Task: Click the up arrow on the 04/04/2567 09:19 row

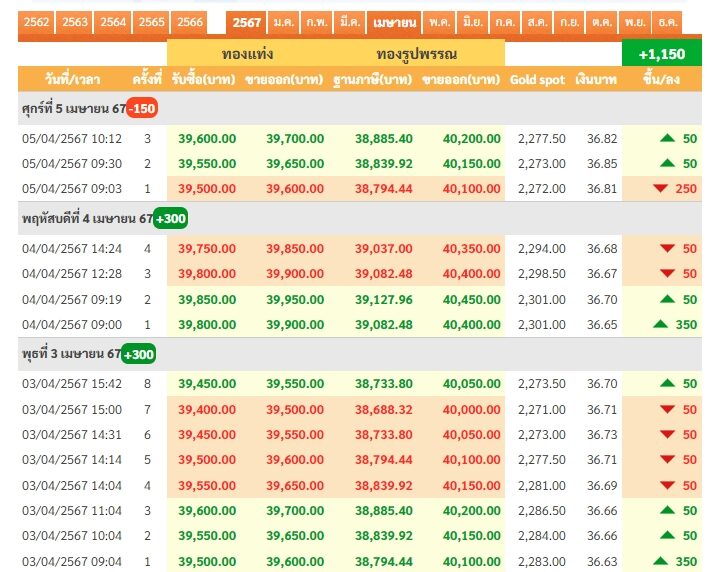Action: coord(667,298)
